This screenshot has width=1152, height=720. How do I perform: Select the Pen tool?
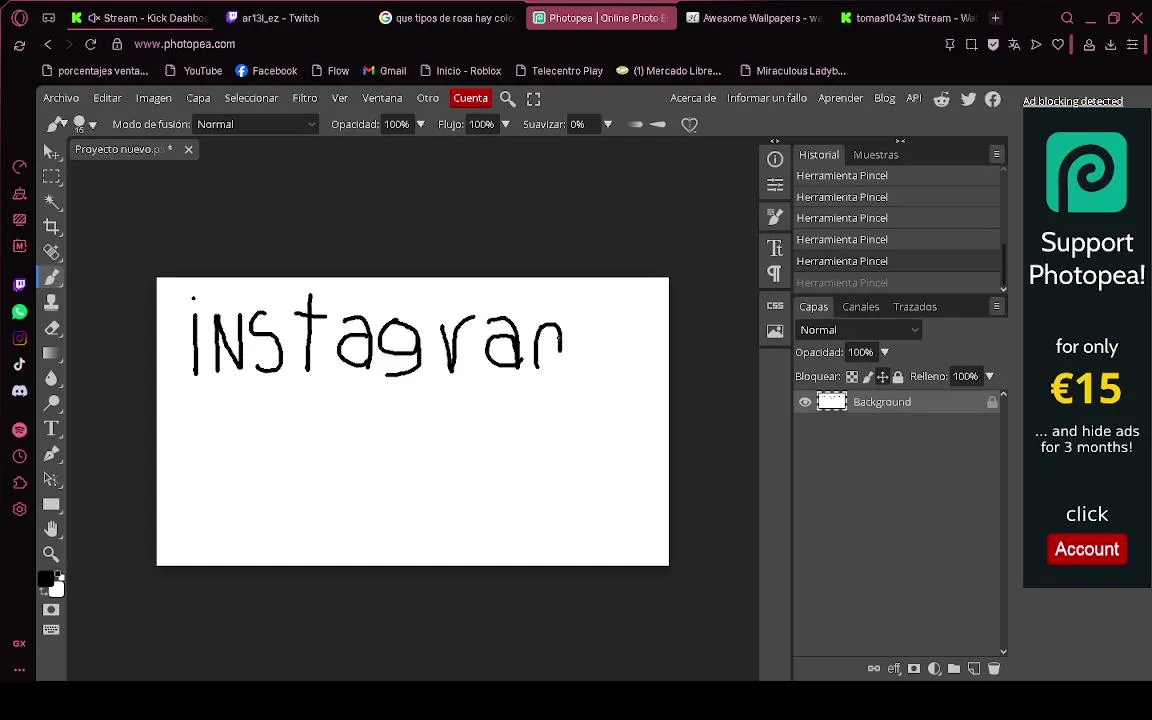pos(51,453)
